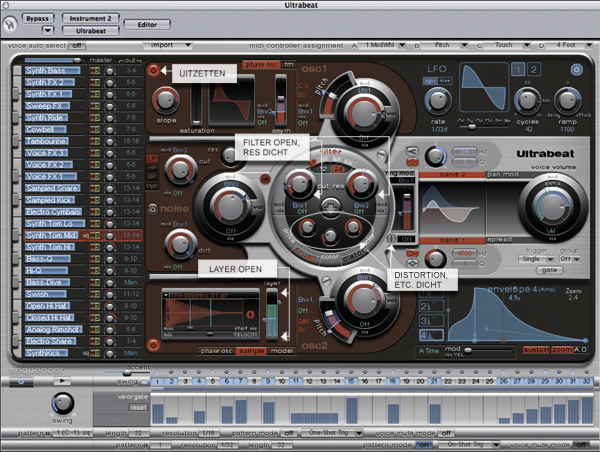Image resolution: width=600 pixels, height=452 pixels.
Task: Mute the Sampled Snare voice
Action: [93, 188]
